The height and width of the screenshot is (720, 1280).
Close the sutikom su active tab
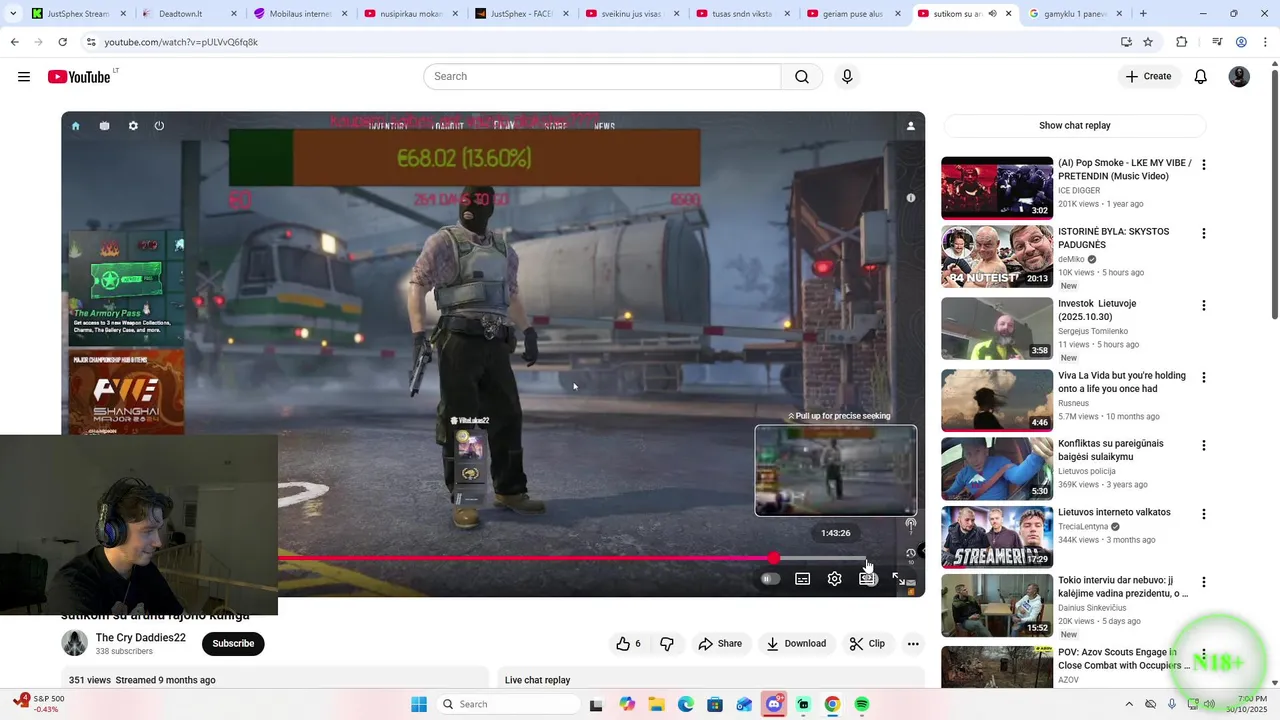click(1008, 14)
